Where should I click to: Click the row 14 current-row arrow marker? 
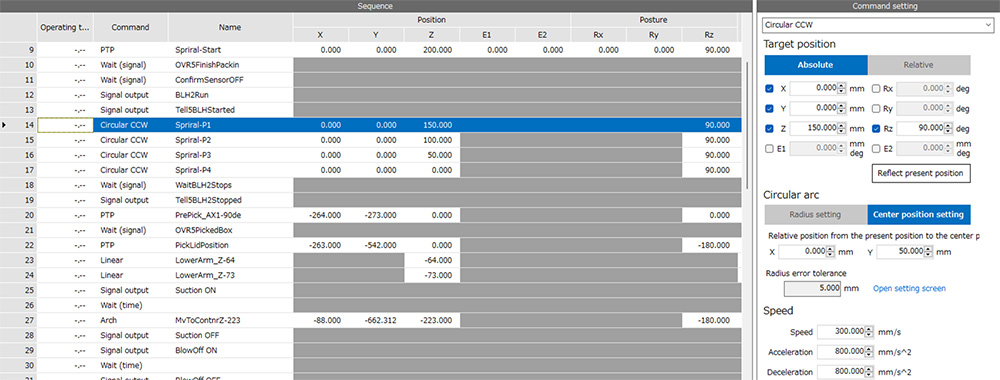click(5, 125)
